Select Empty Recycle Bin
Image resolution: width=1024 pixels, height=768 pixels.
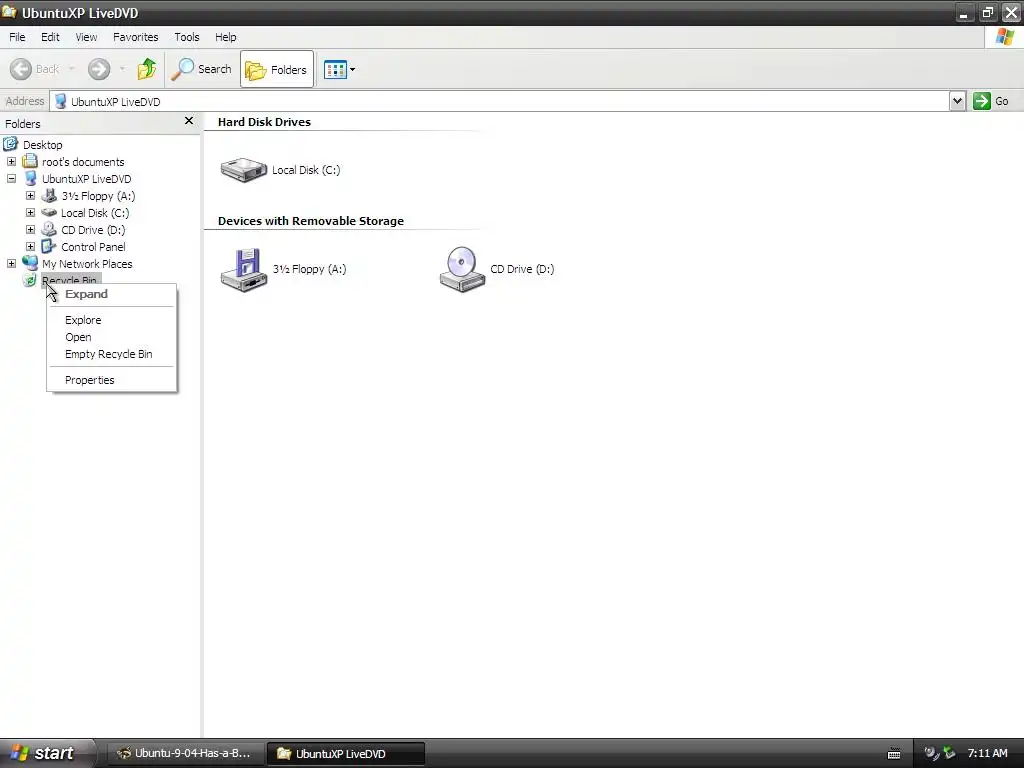[112, 354]
